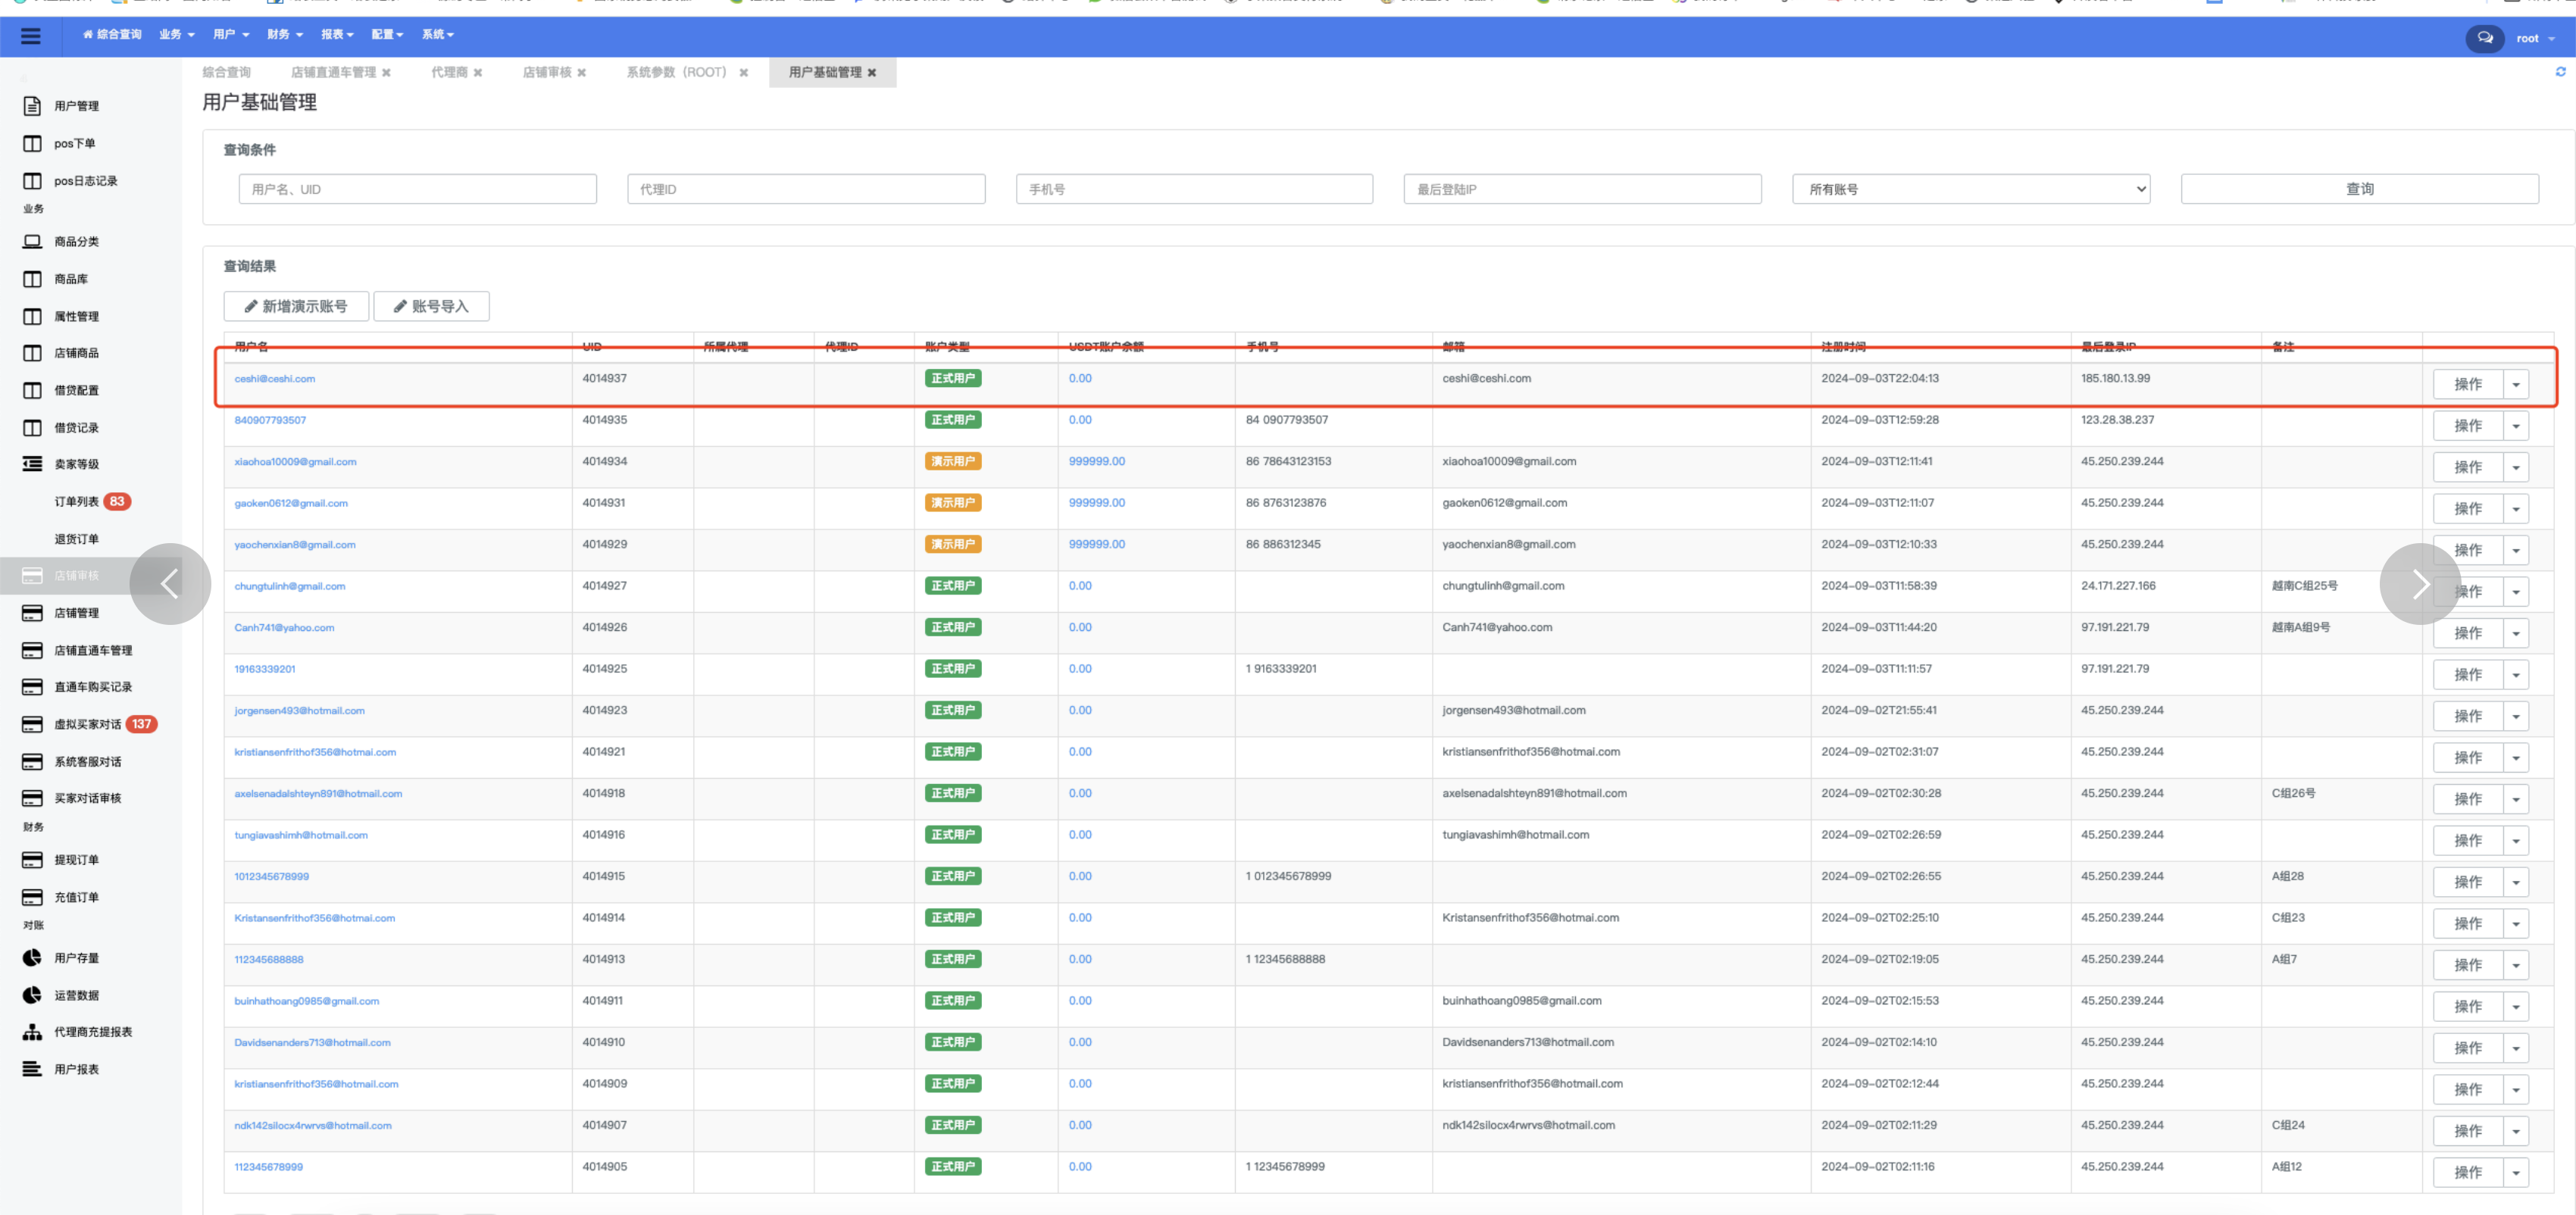Click the 查询 search button
This screenshot has height=1215, width=2576.
pos(2360,189)
